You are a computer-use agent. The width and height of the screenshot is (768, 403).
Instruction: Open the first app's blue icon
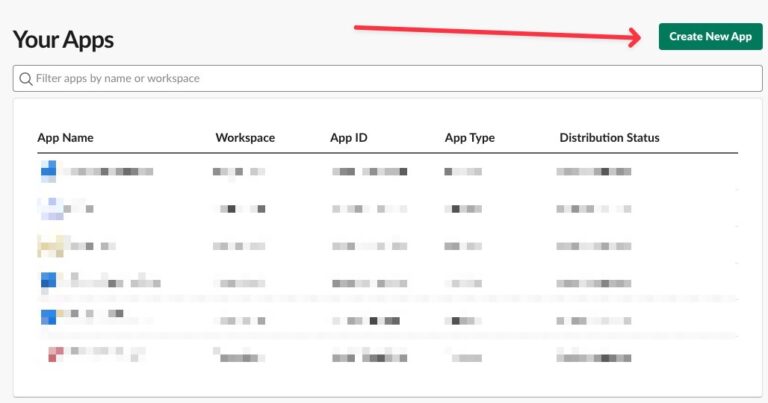49,172
